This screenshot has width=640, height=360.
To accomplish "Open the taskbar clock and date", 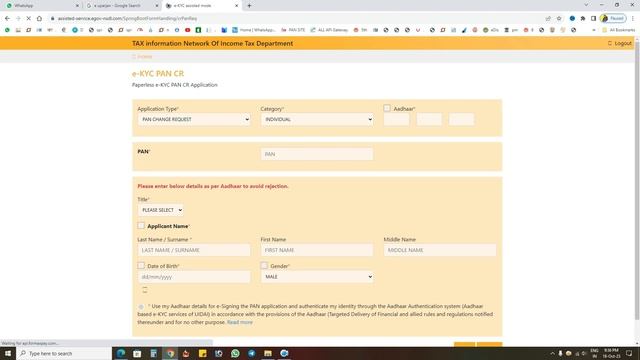I will pyautogui.click(x=611, y=353).
